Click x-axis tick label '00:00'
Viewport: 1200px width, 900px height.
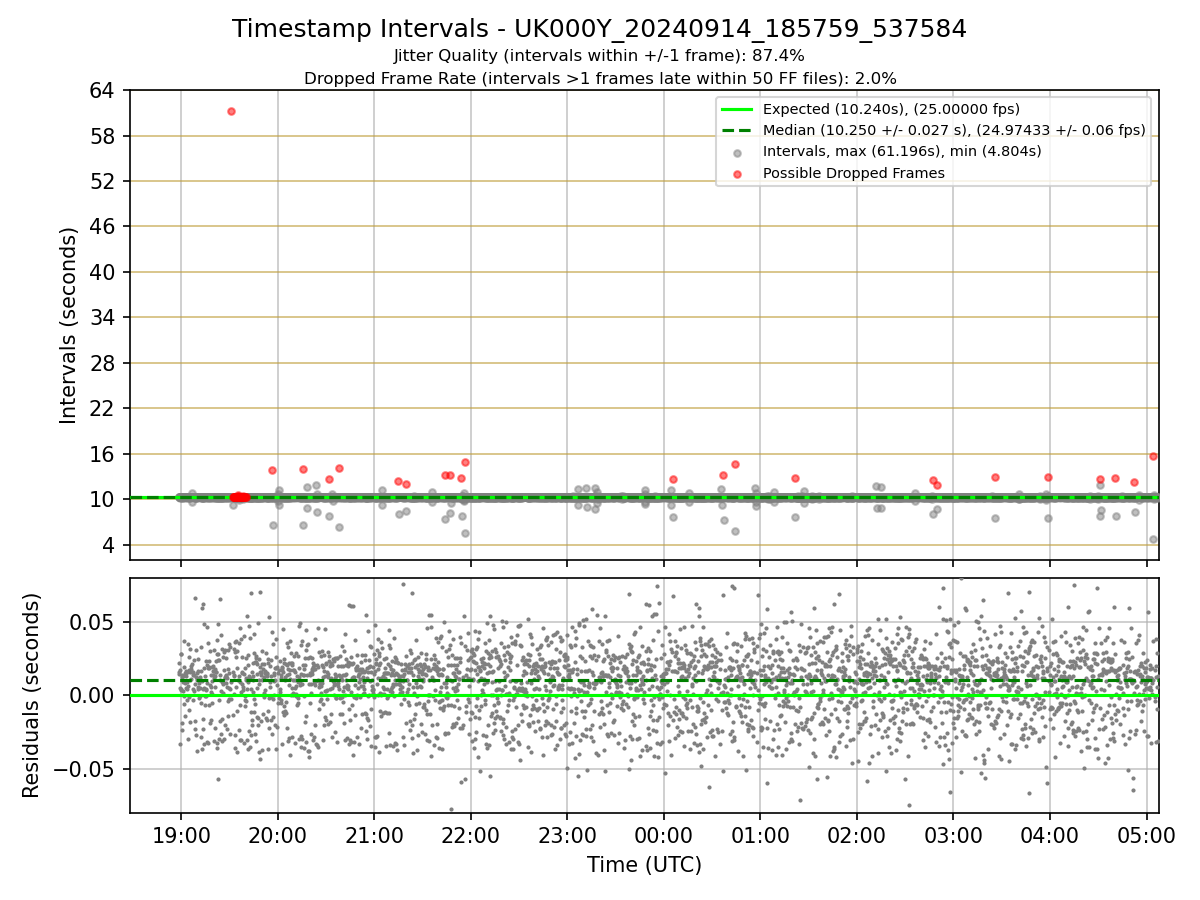(663, 835)
